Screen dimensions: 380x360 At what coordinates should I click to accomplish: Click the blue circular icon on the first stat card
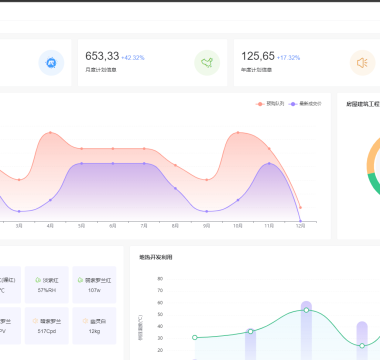point(51,63)
